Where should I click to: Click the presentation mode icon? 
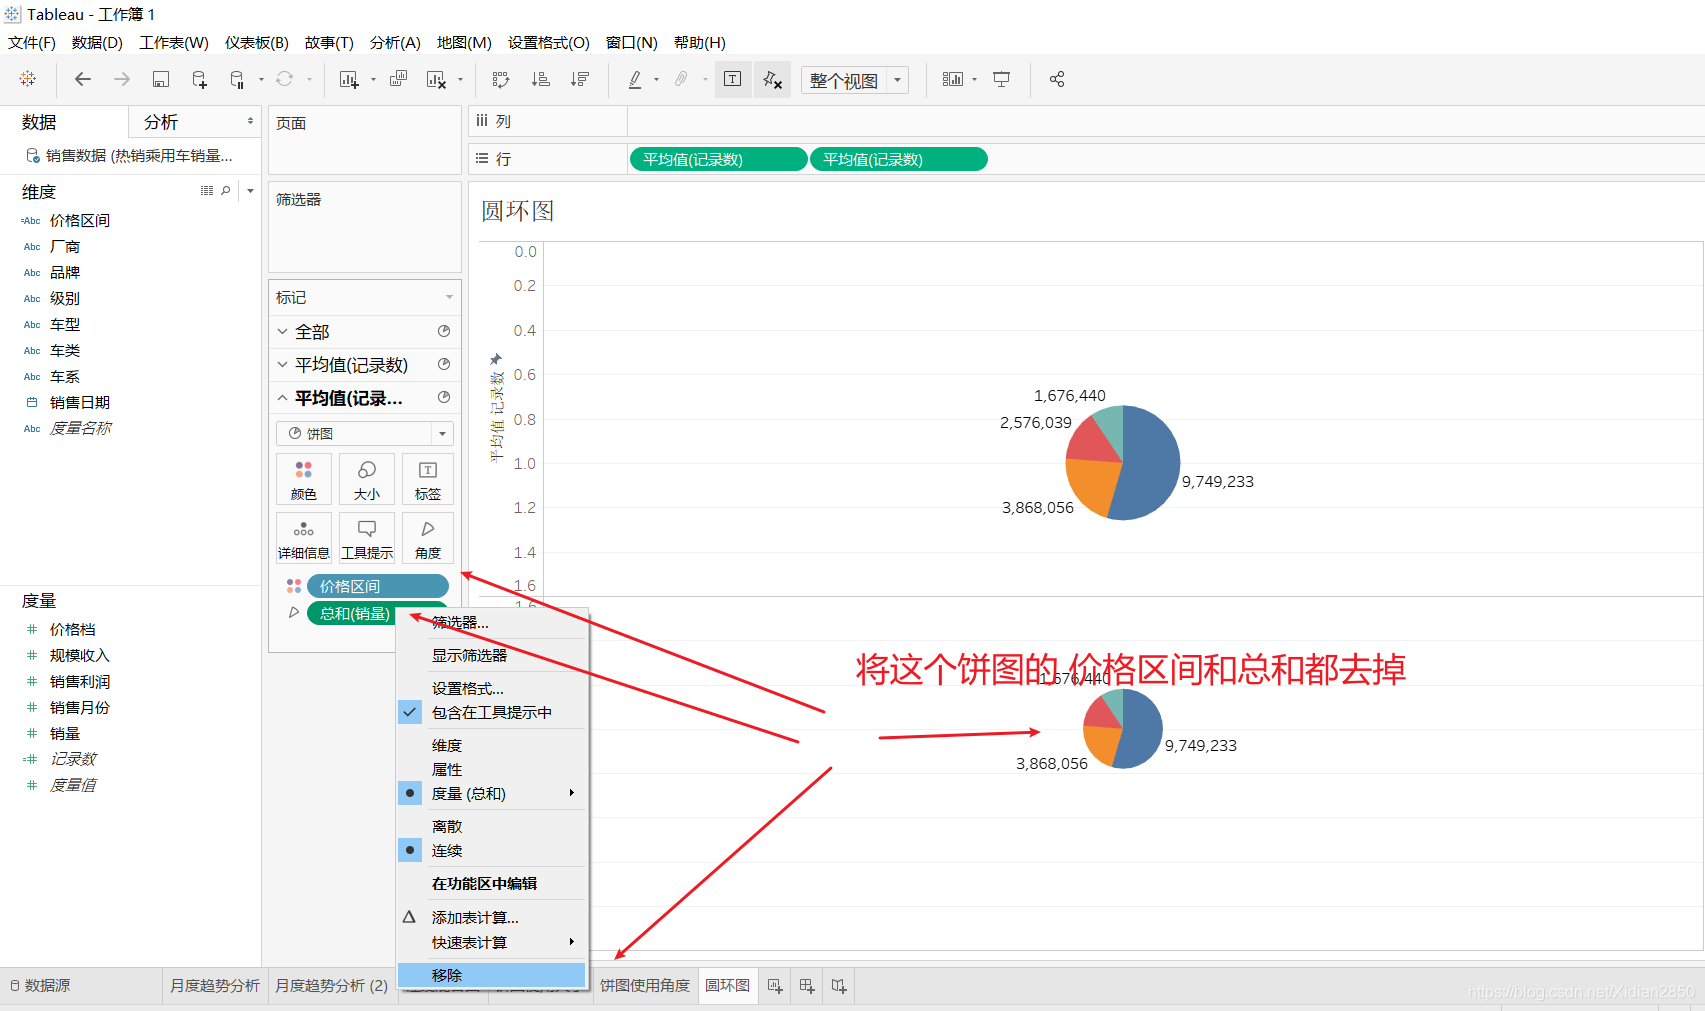[x=1001, y=79]
